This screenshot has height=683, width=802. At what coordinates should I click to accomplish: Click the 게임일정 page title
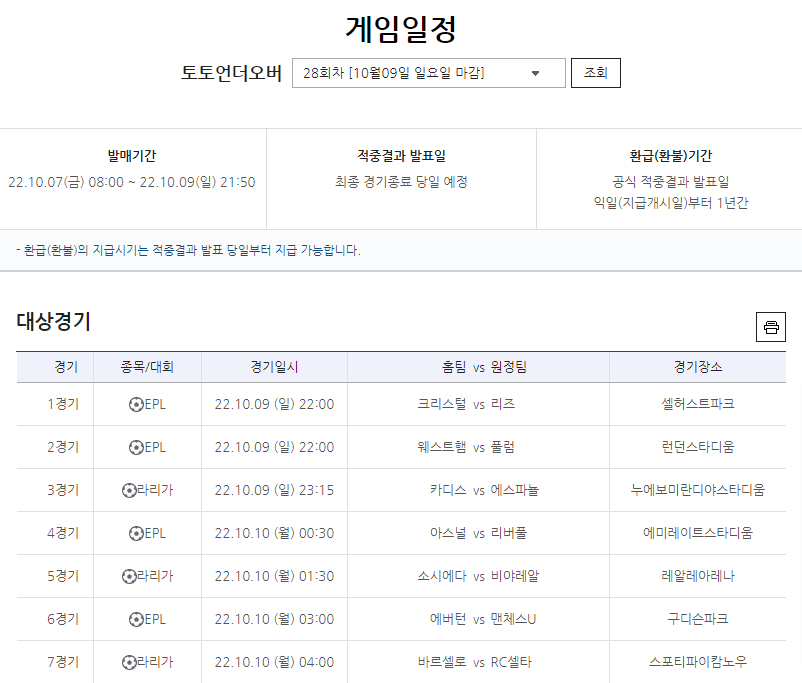click(400, 29)
